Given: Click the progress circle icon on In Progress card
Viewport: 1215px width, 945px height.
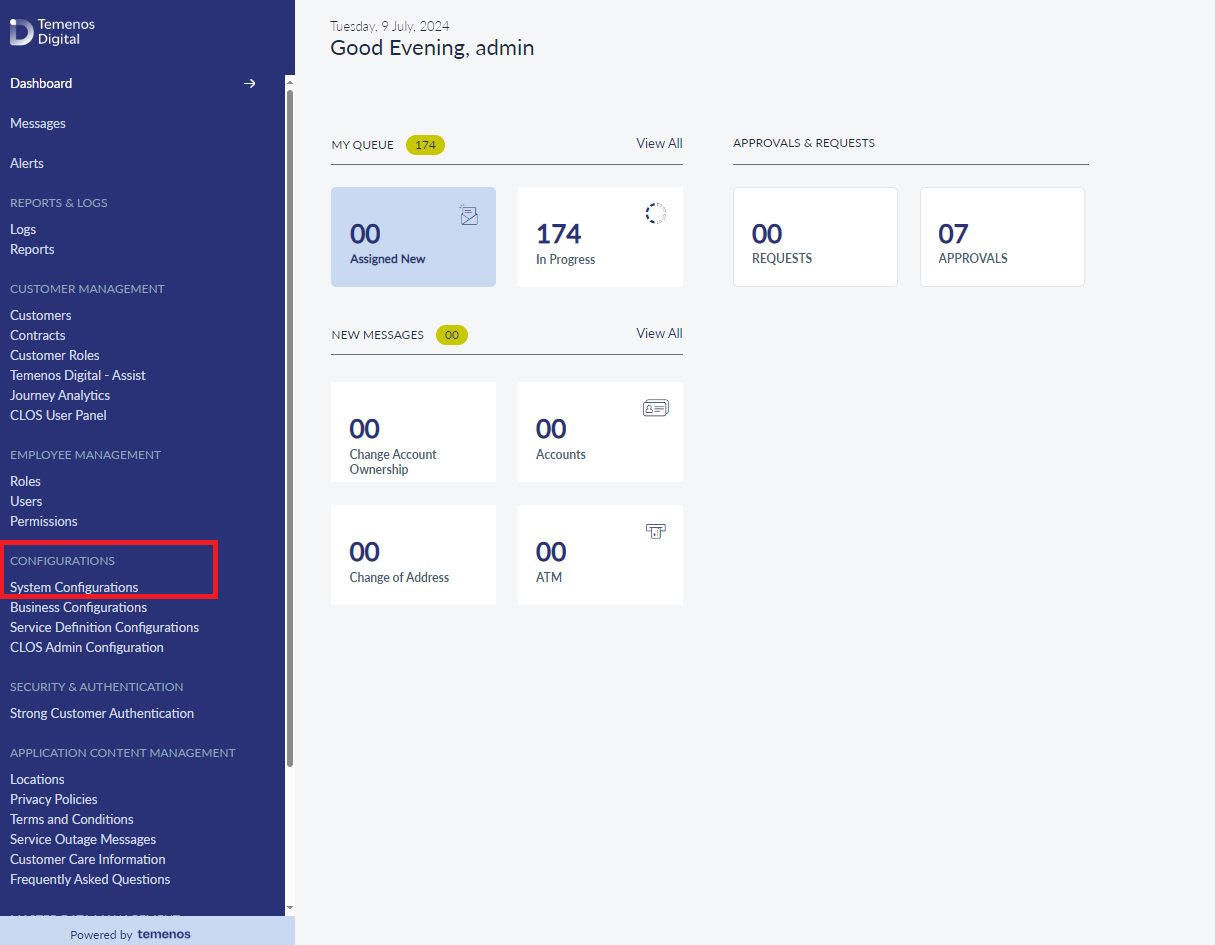Looking at the screenshot, I should (656, 213).
